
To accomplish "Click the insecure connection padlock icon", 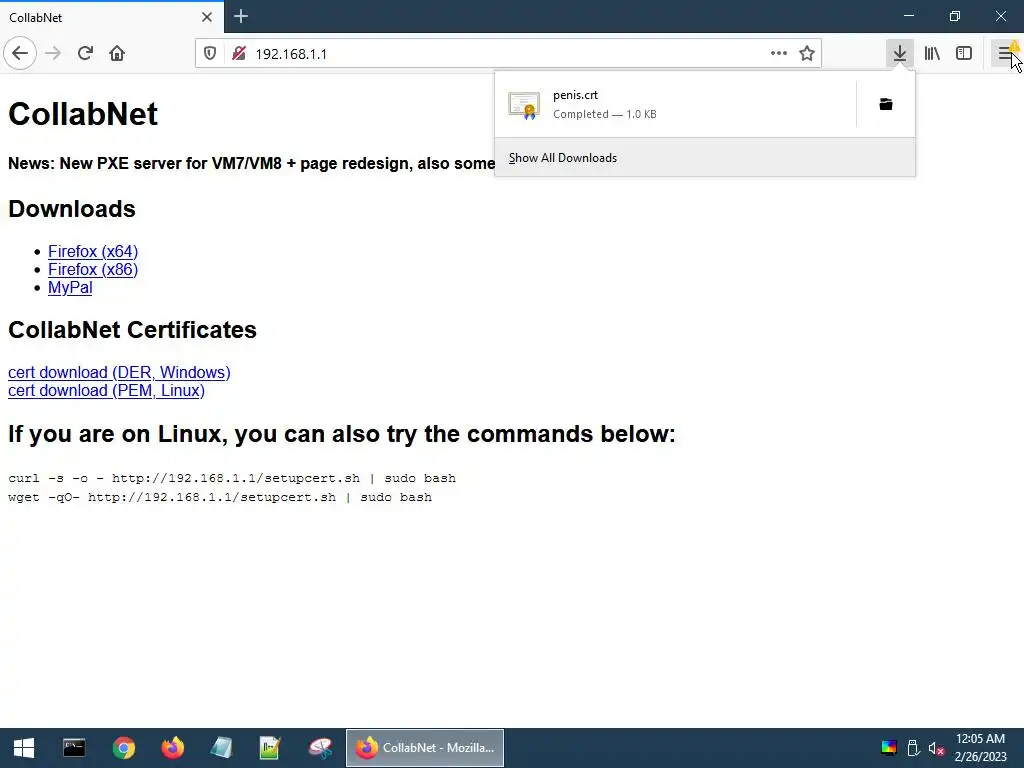I will pyautogui.click(x=238, y=53).
